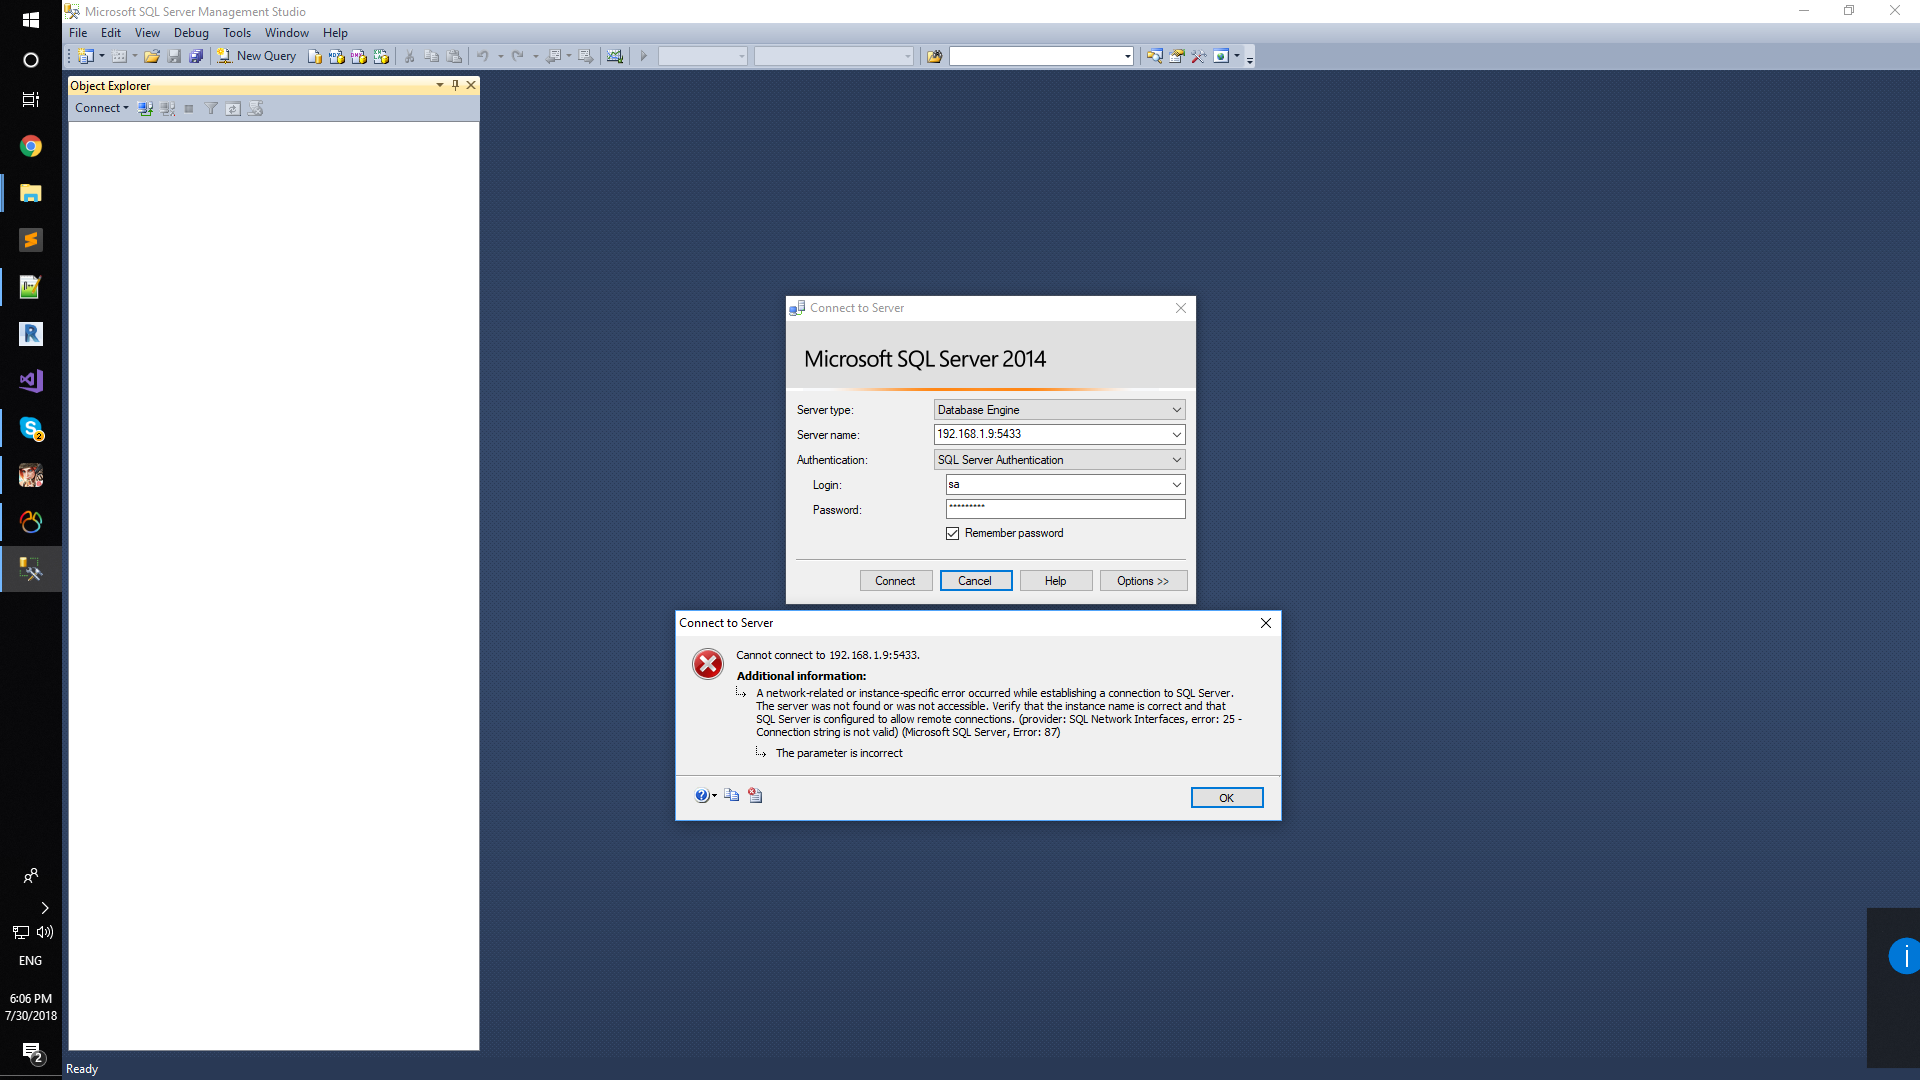Pin the Object Explorer panel with pushpin
Screen dimensions: 1920x1080
pyautogui.click(x=455, y=85)
